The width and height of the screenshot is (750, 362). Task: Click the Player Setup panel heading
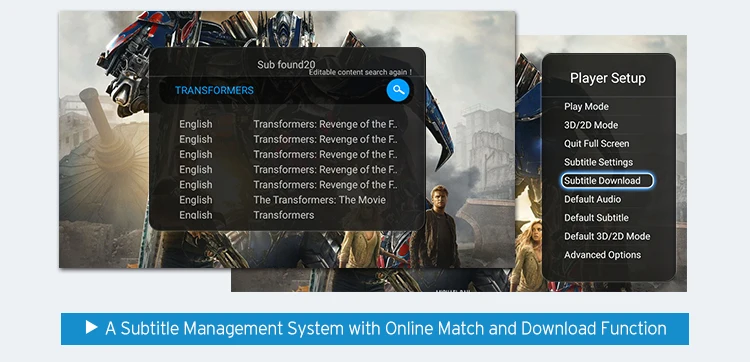607,78
